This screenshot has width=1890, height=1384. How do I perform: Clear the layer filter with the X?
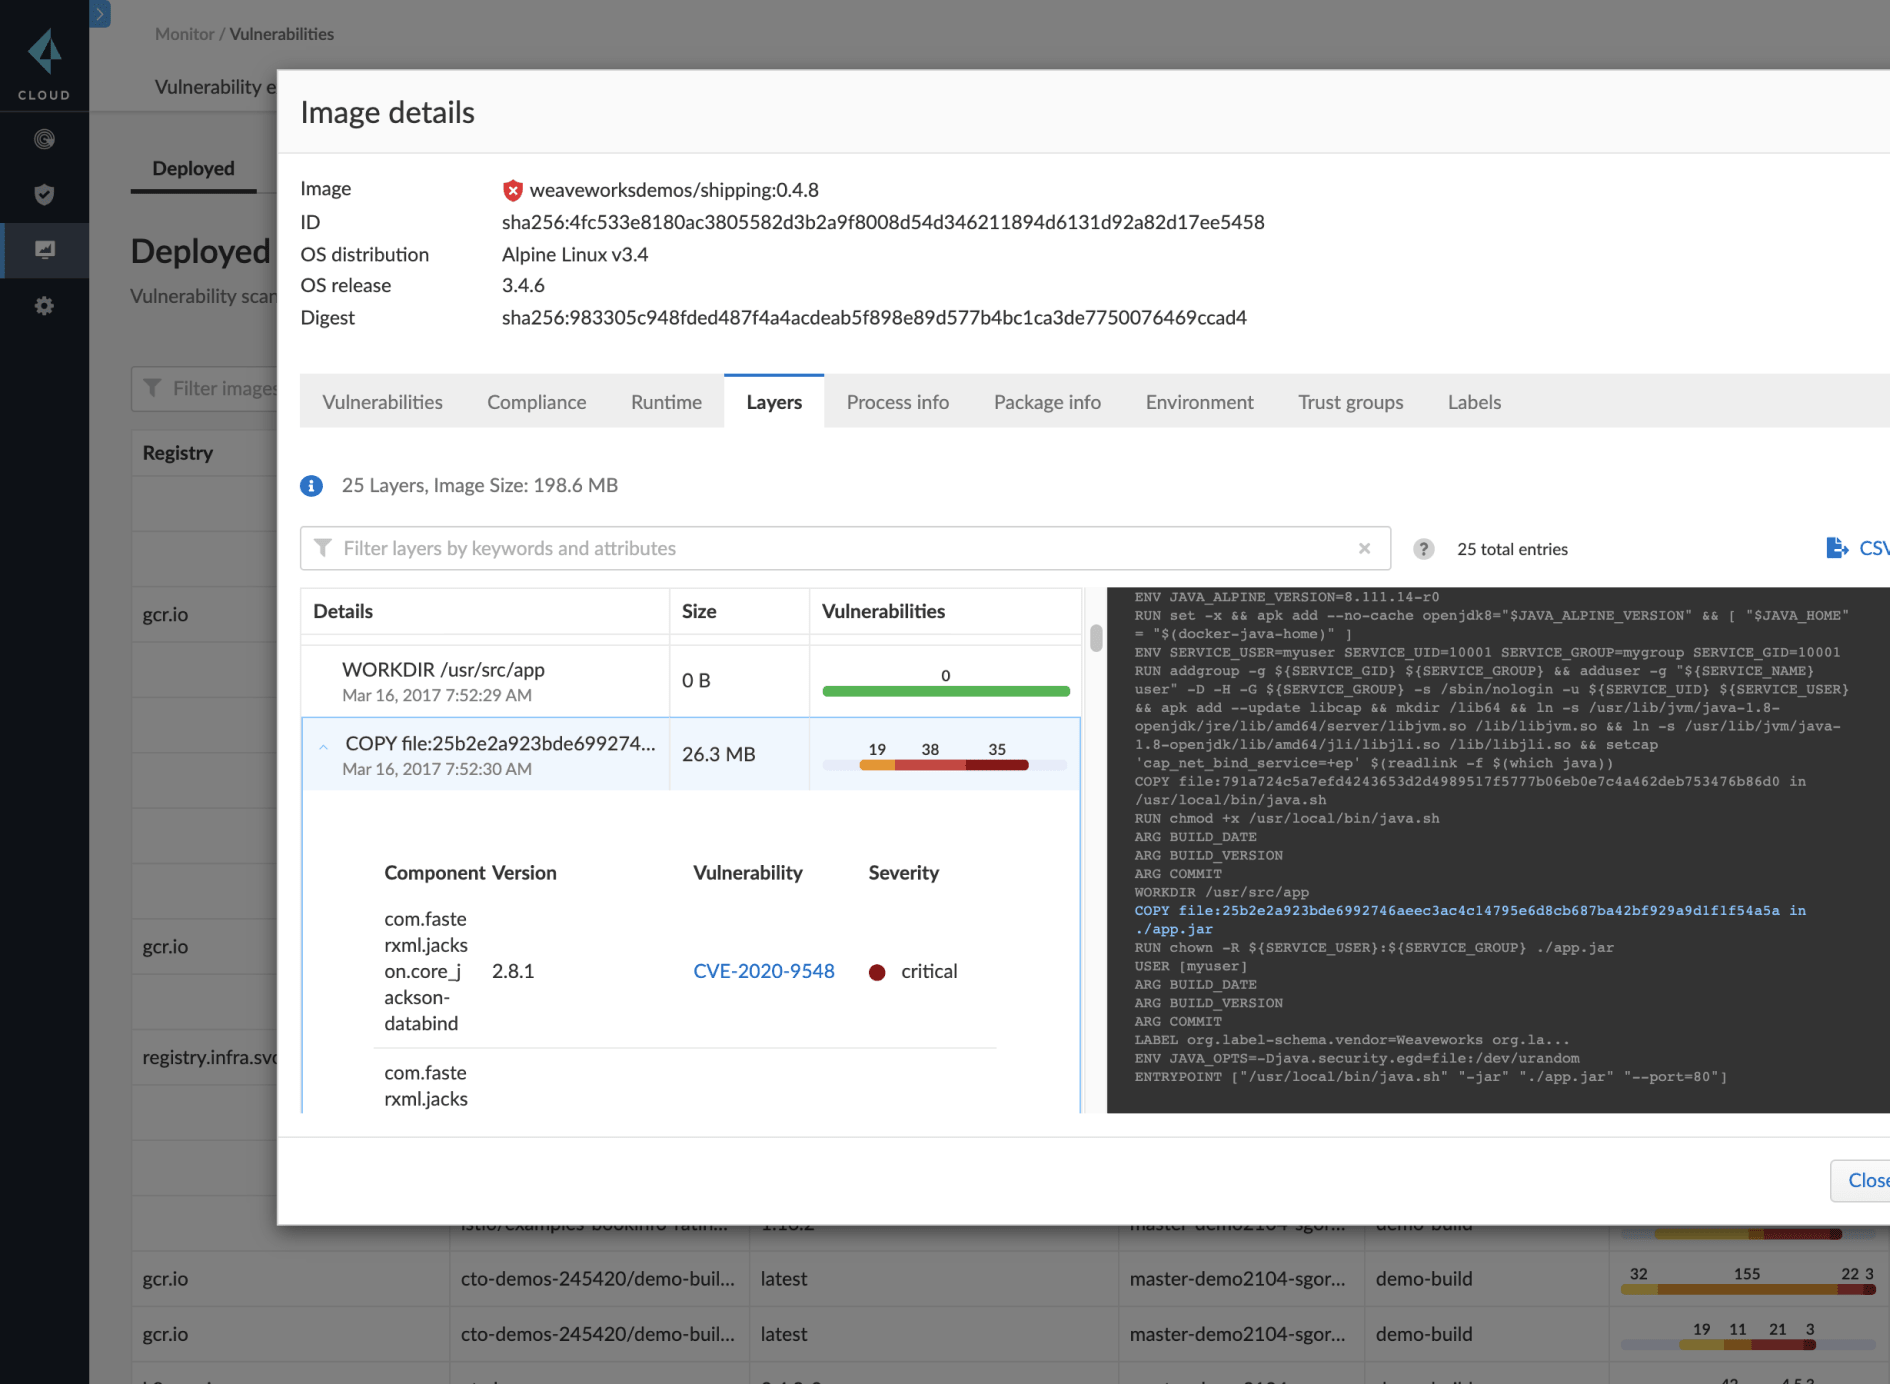pos(1364,548)
